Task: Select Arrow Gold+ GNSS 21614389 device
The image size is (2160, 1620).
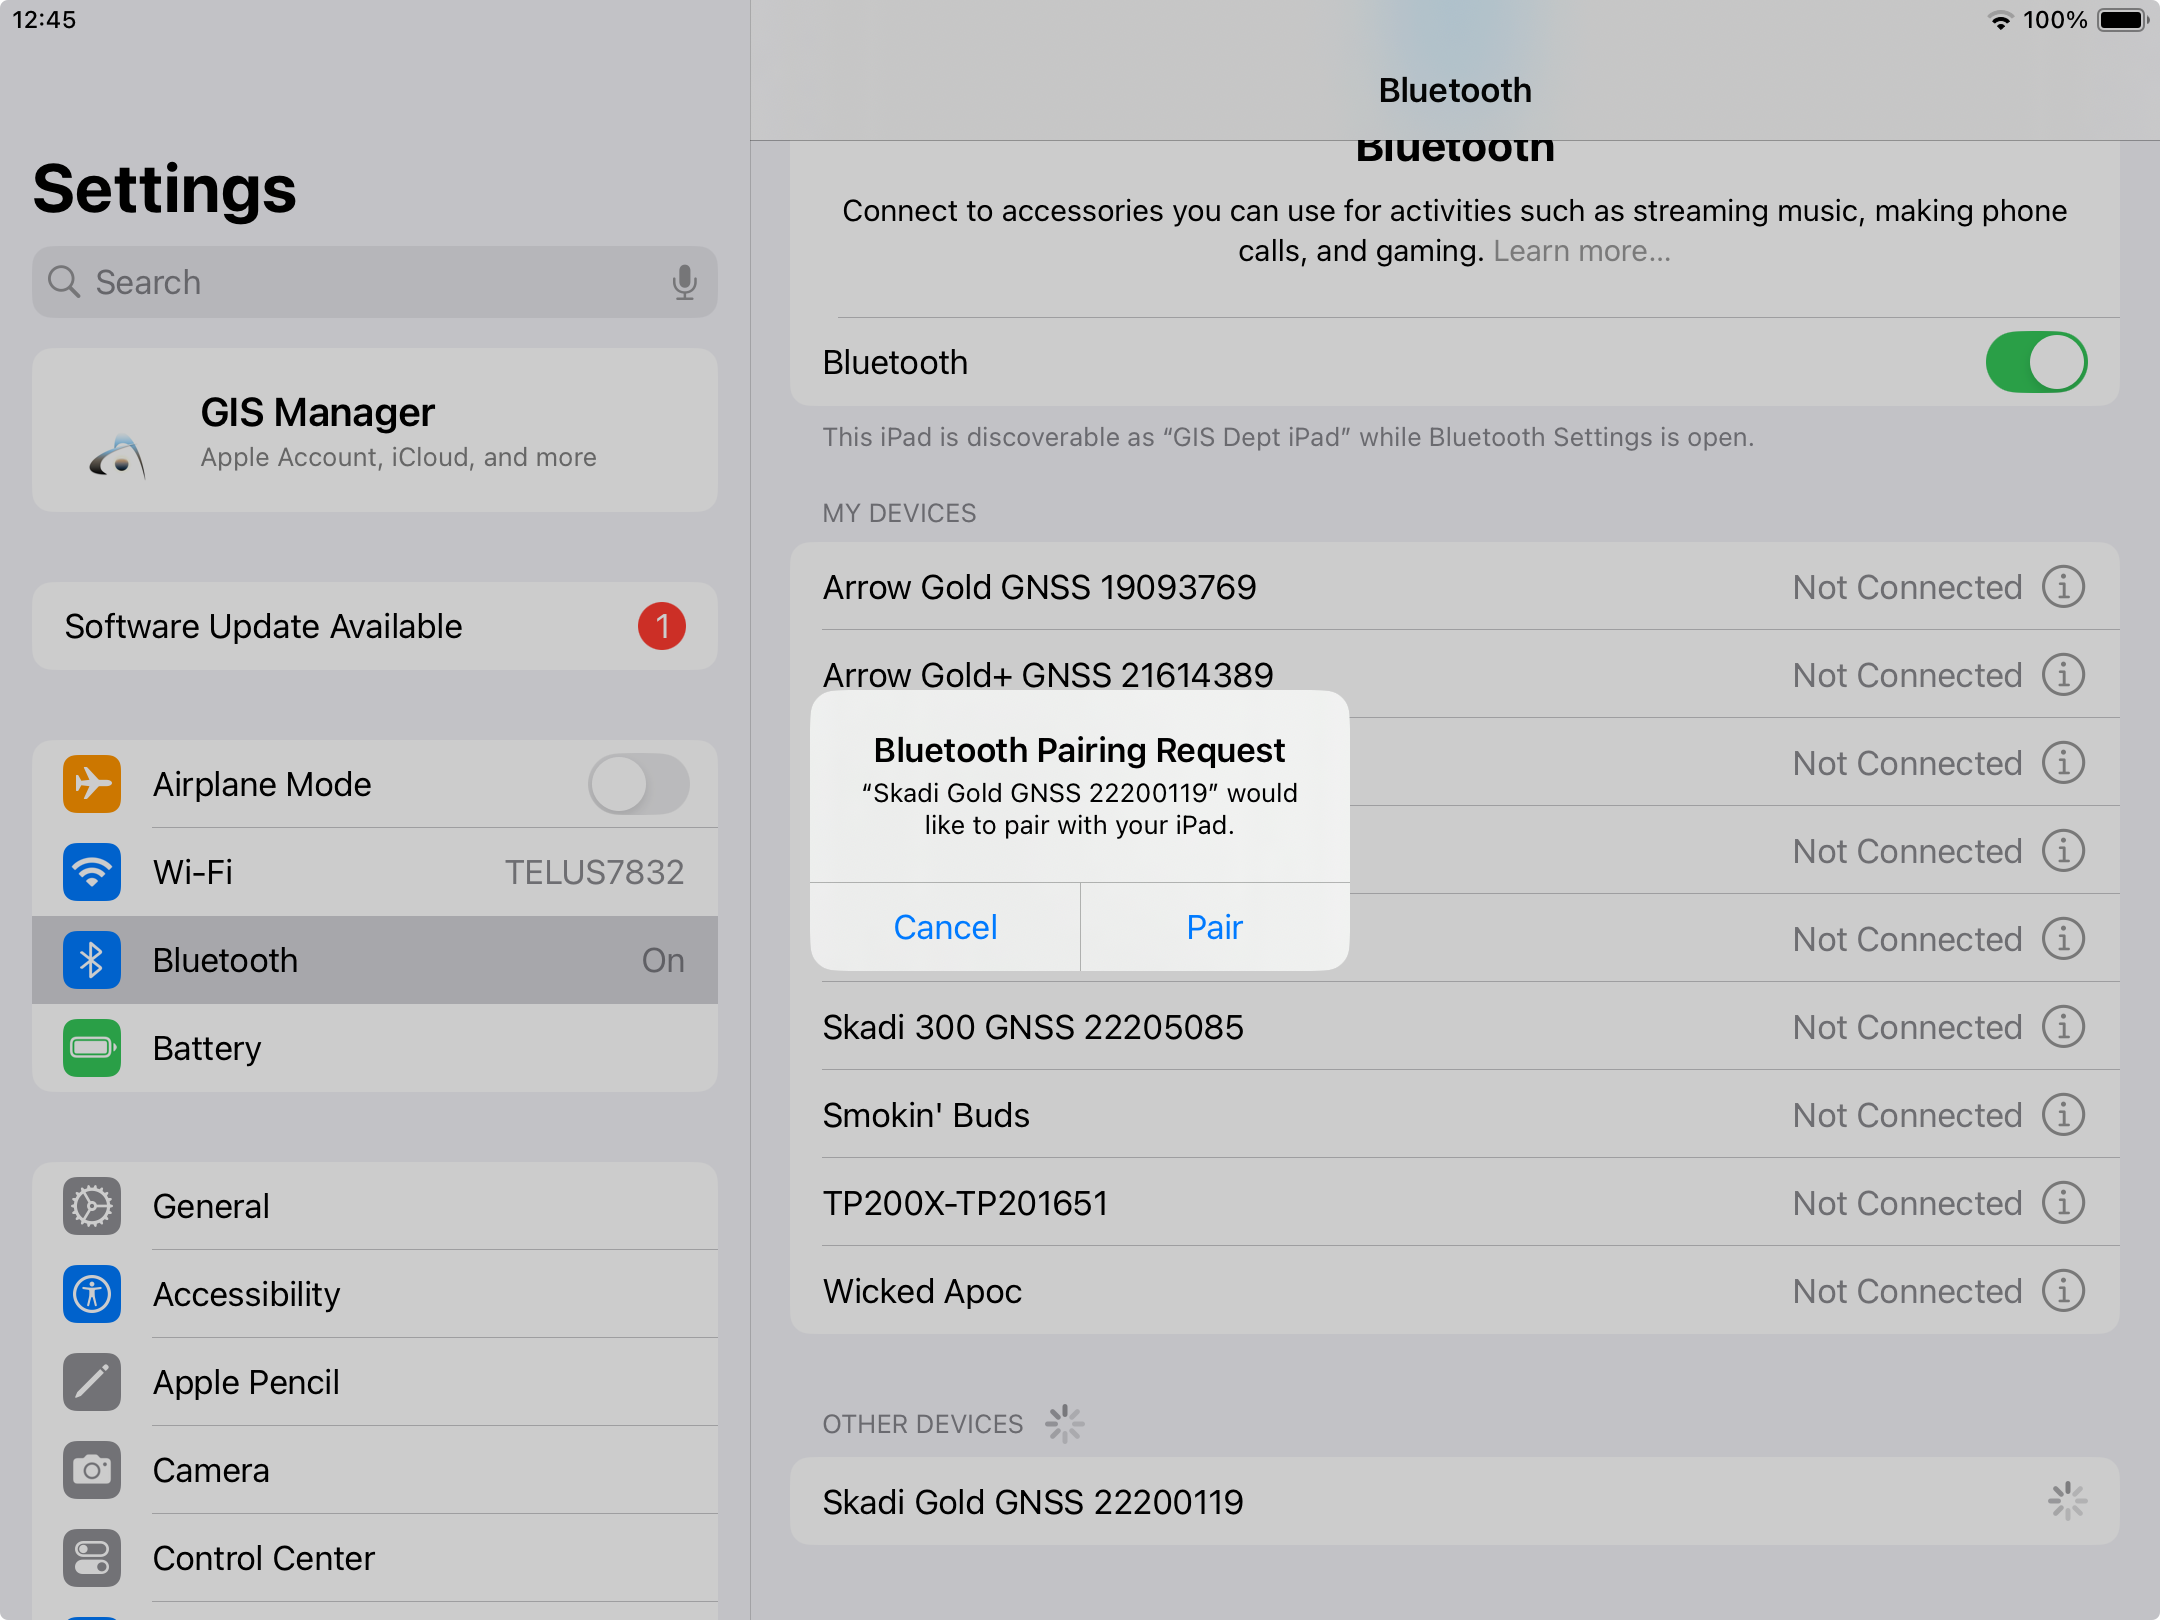Action: point(1455,675)
